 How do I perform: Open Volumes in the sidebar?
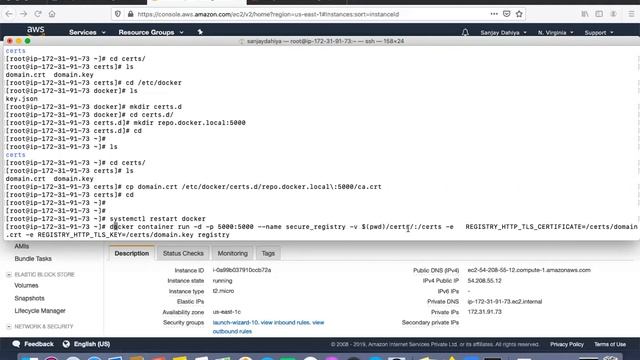coord(27,286)
